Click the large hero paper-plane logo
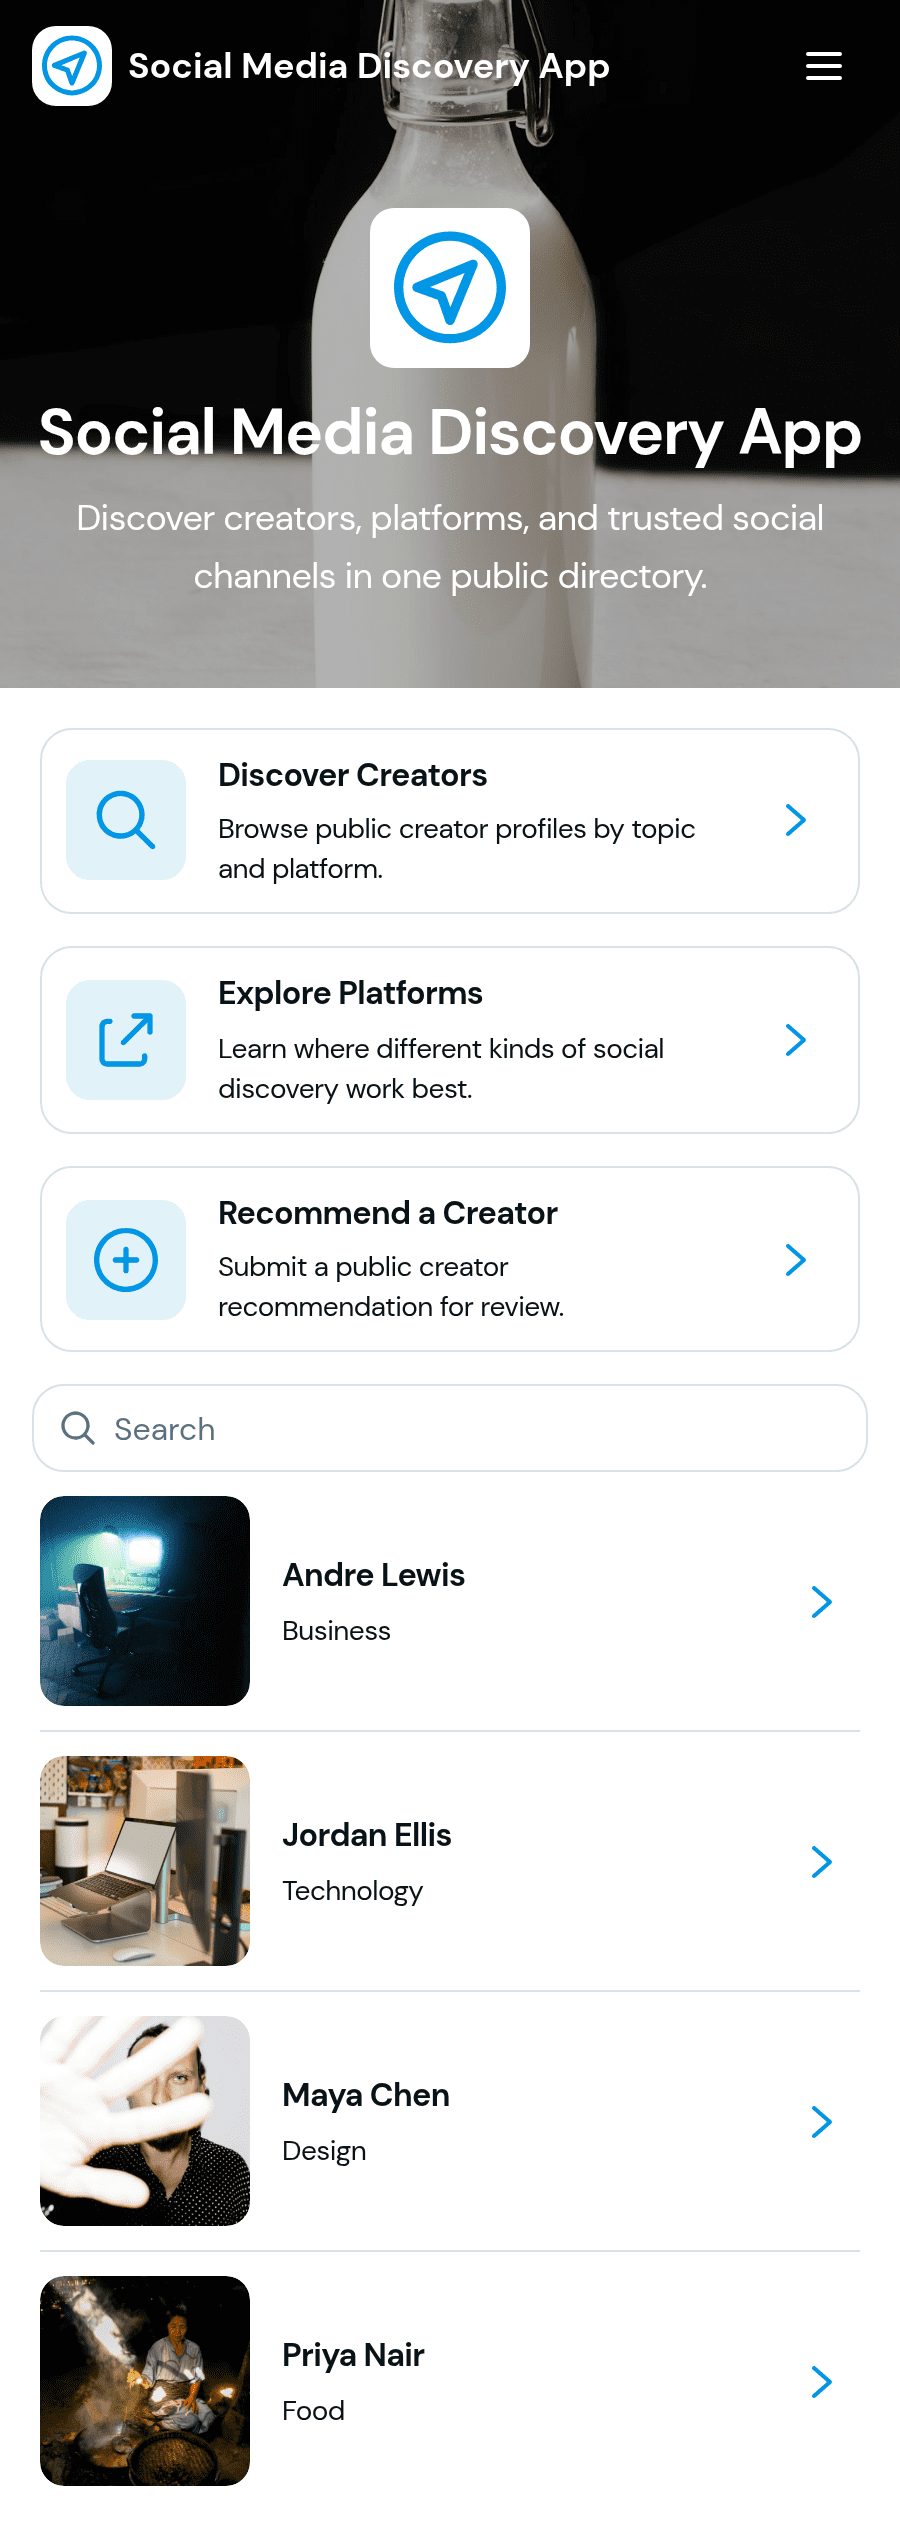The width and height of the screenshot is (900, 2522). 450,288
